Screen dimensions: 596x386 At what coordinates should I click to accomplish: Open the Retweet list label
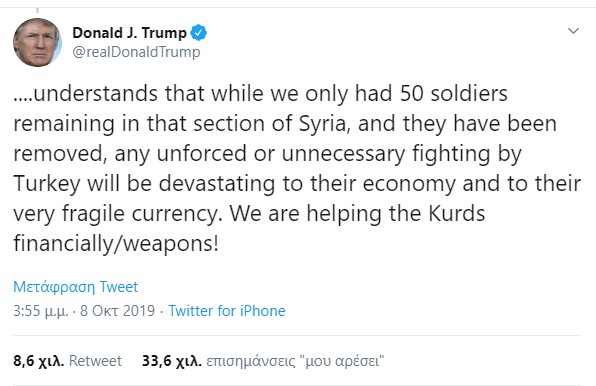(x=95, y=361)
